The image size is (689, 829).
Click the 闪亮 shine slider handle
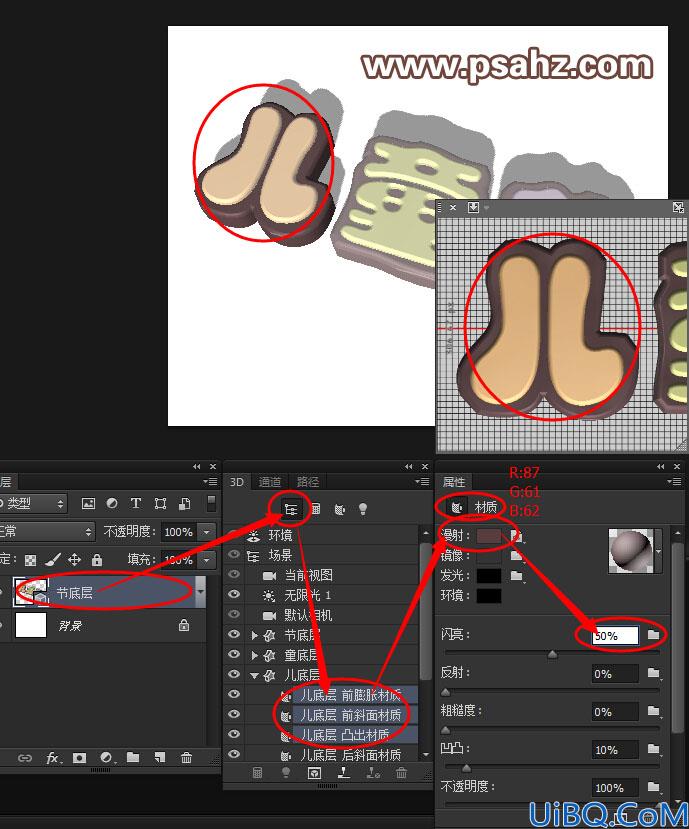[x=552, y=655]
